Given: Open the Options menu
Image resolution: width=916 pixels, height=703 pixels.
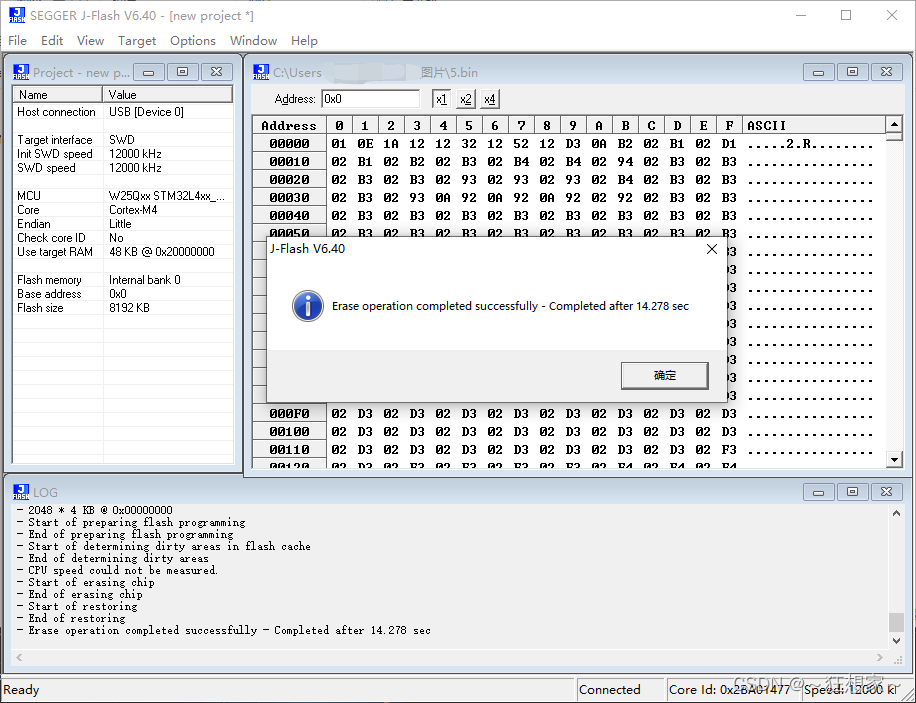Looking at the screenshot, I should (193, 40).
